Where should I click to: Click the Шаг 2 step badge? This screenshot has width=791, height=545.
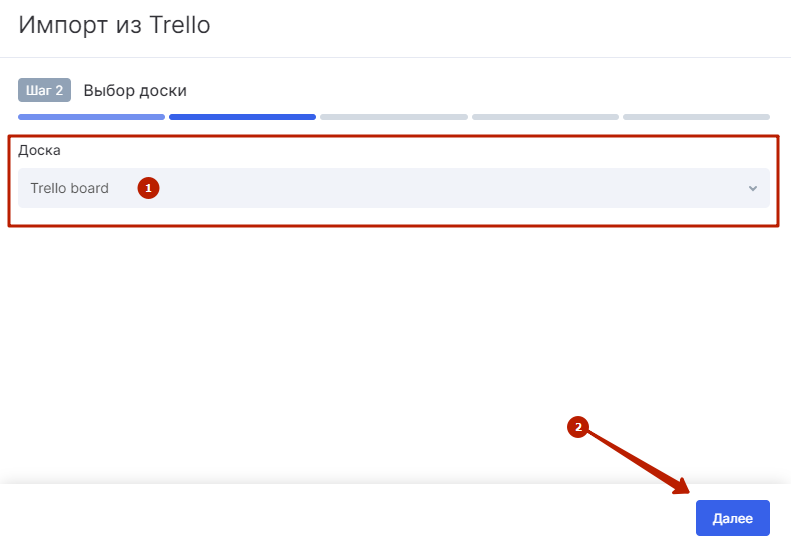(x=44, y=90)
